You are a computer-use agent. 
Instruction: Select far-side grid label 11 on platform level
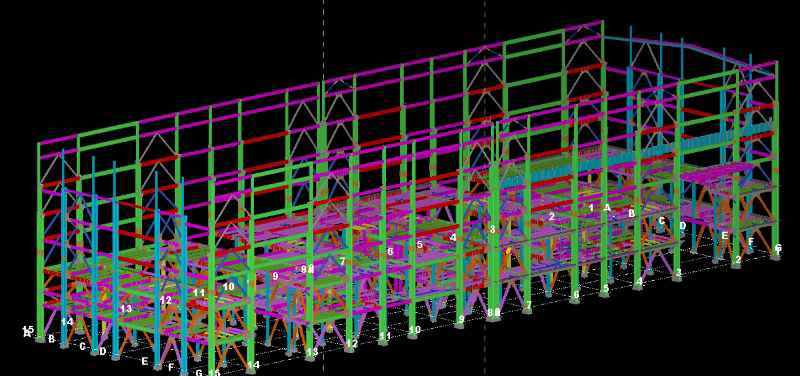199,293
